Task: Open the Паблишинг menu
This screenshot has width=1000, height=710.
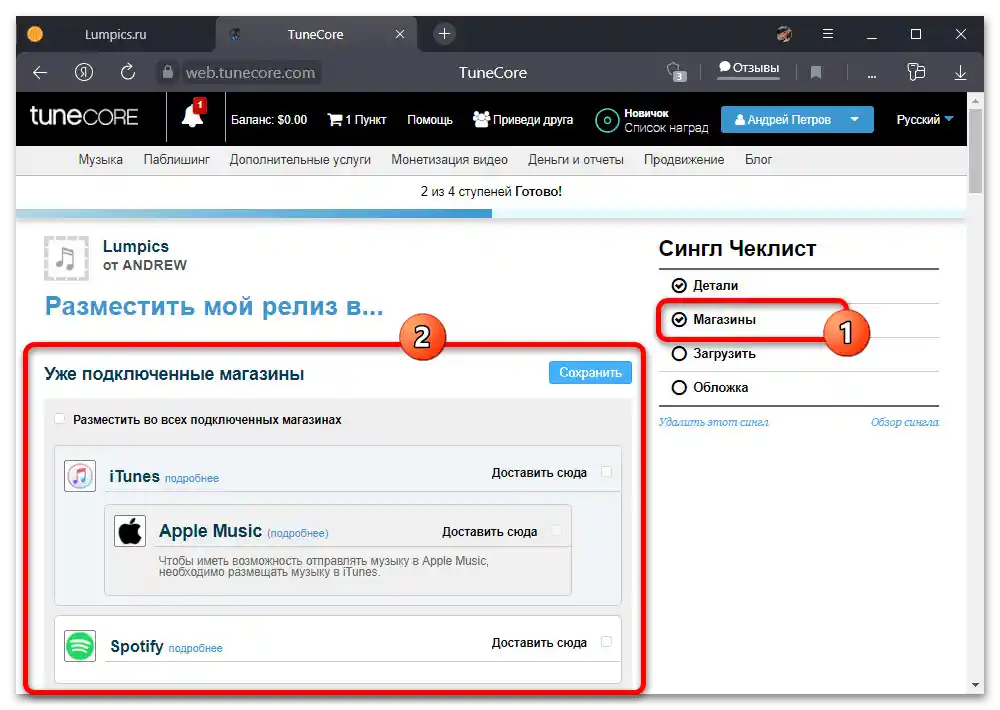Action: [177, 159]
